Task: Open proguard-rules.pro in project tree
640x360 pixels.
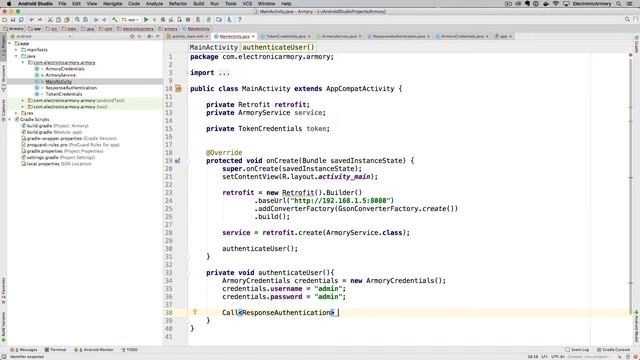Action: pyautogui.click(x=47, y=144)
